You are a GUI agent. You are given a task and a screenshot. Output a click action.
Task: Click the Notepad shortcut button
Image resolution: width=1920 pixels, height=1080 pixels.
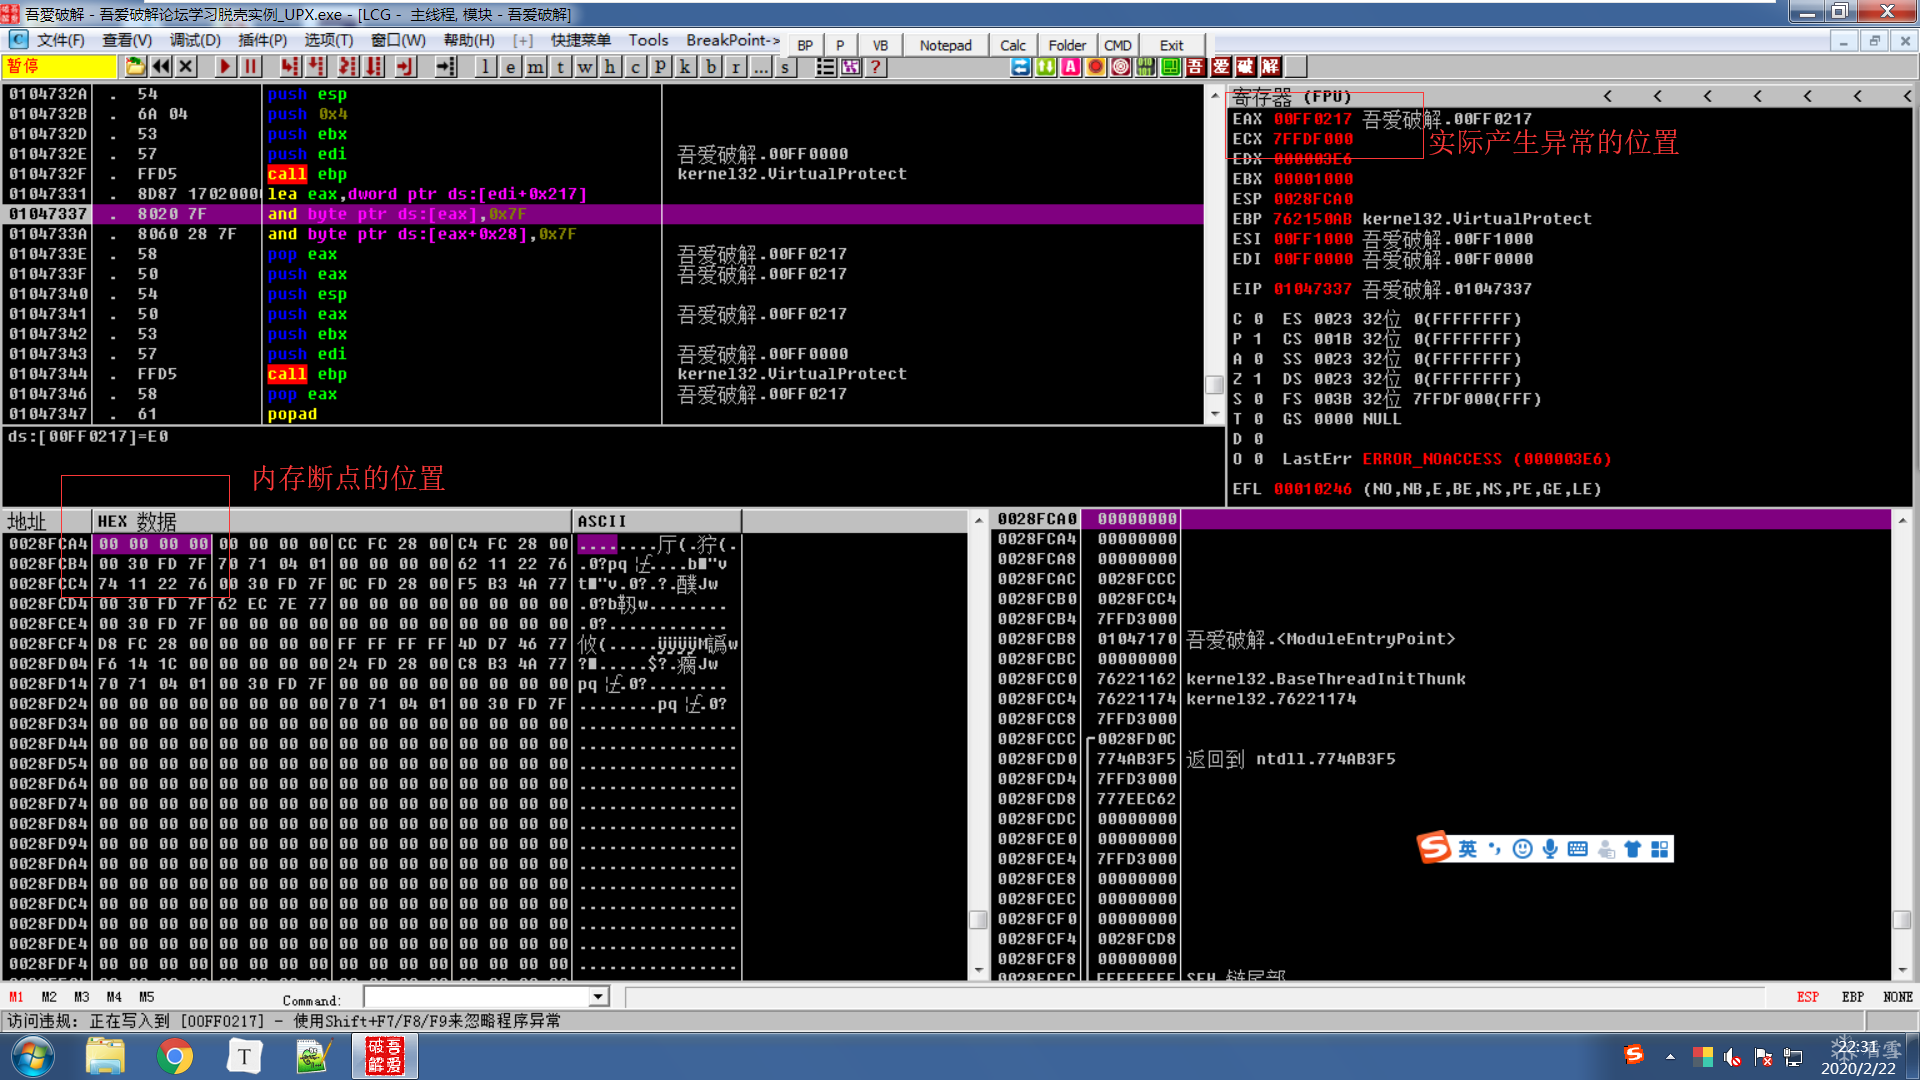(945, 45)
